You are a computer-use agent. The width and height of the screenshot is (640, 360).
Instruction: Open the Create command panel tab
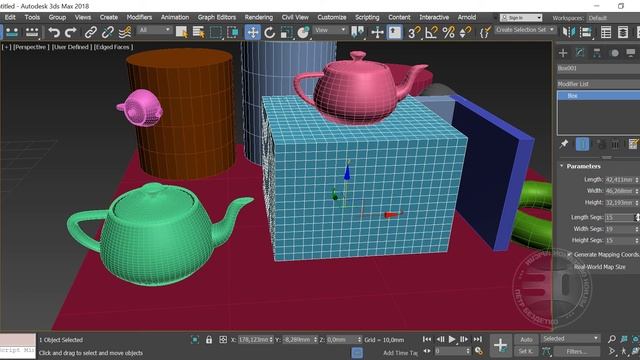563,53
